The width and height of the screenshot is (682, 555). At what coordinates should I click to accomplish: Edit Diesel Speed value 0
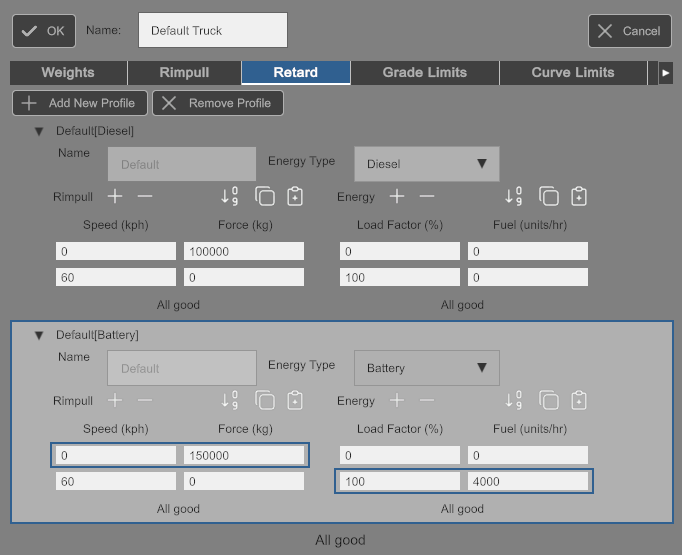pos(116,251)
